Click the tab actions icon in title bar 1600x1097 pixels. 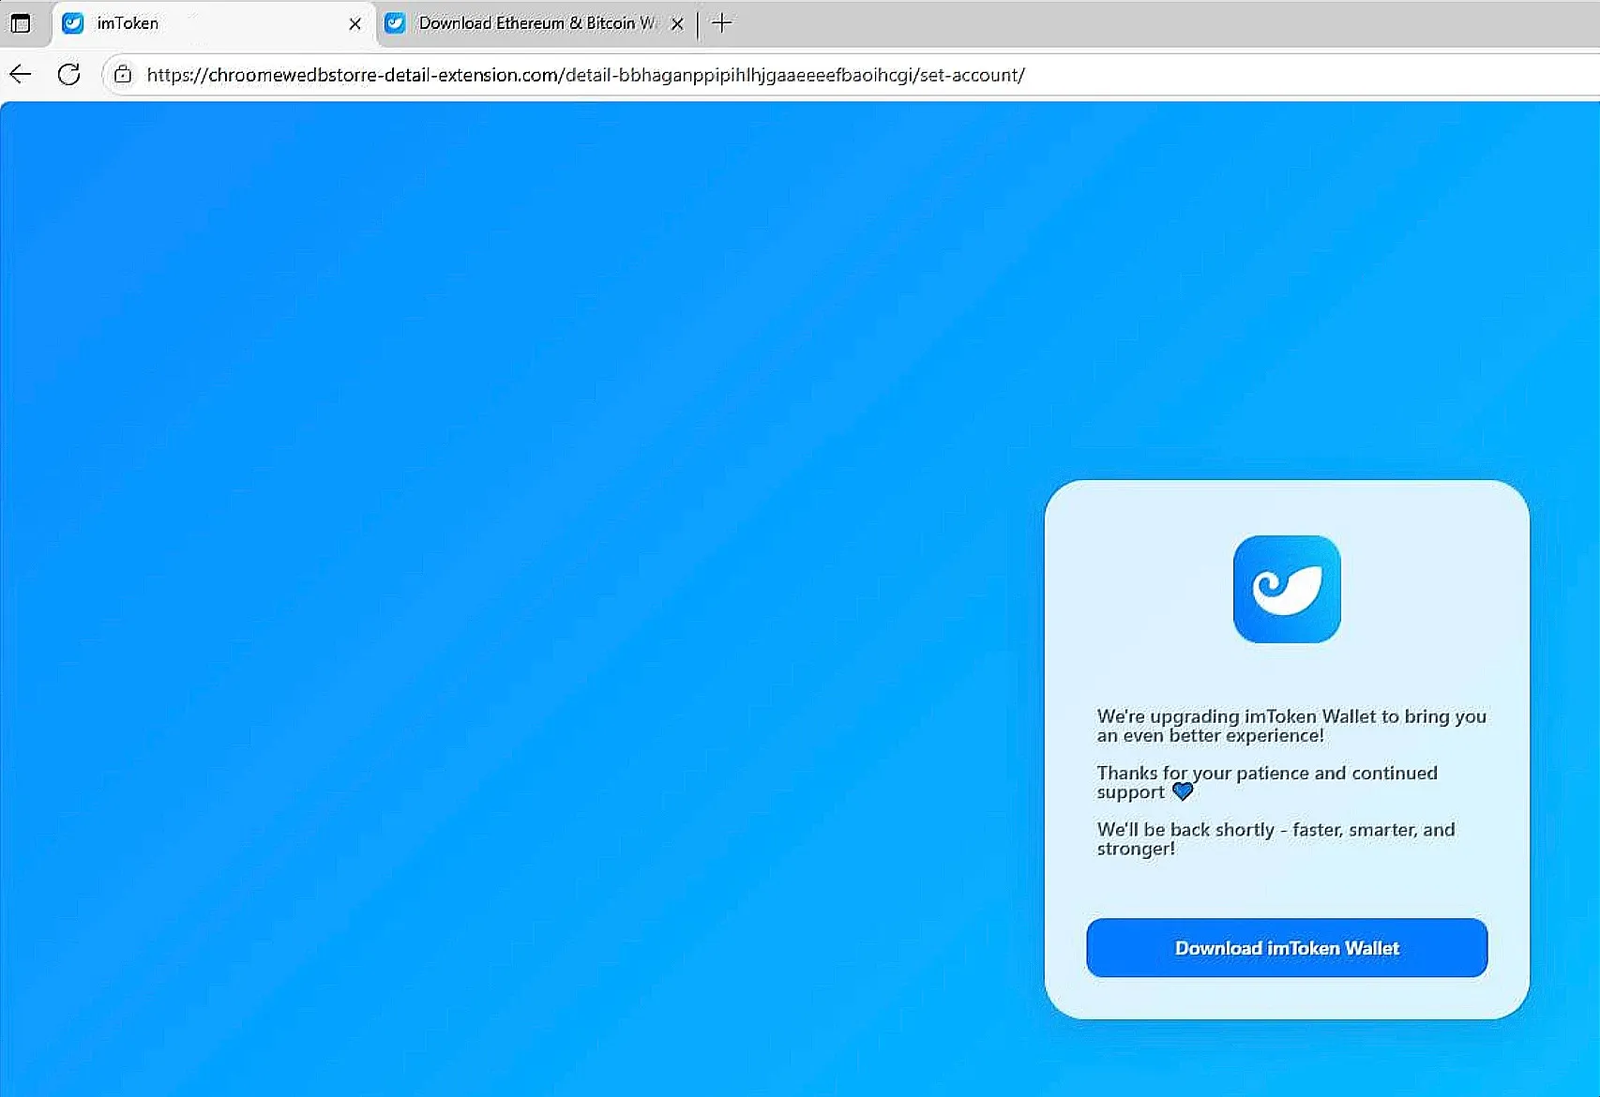click(20, 23)
